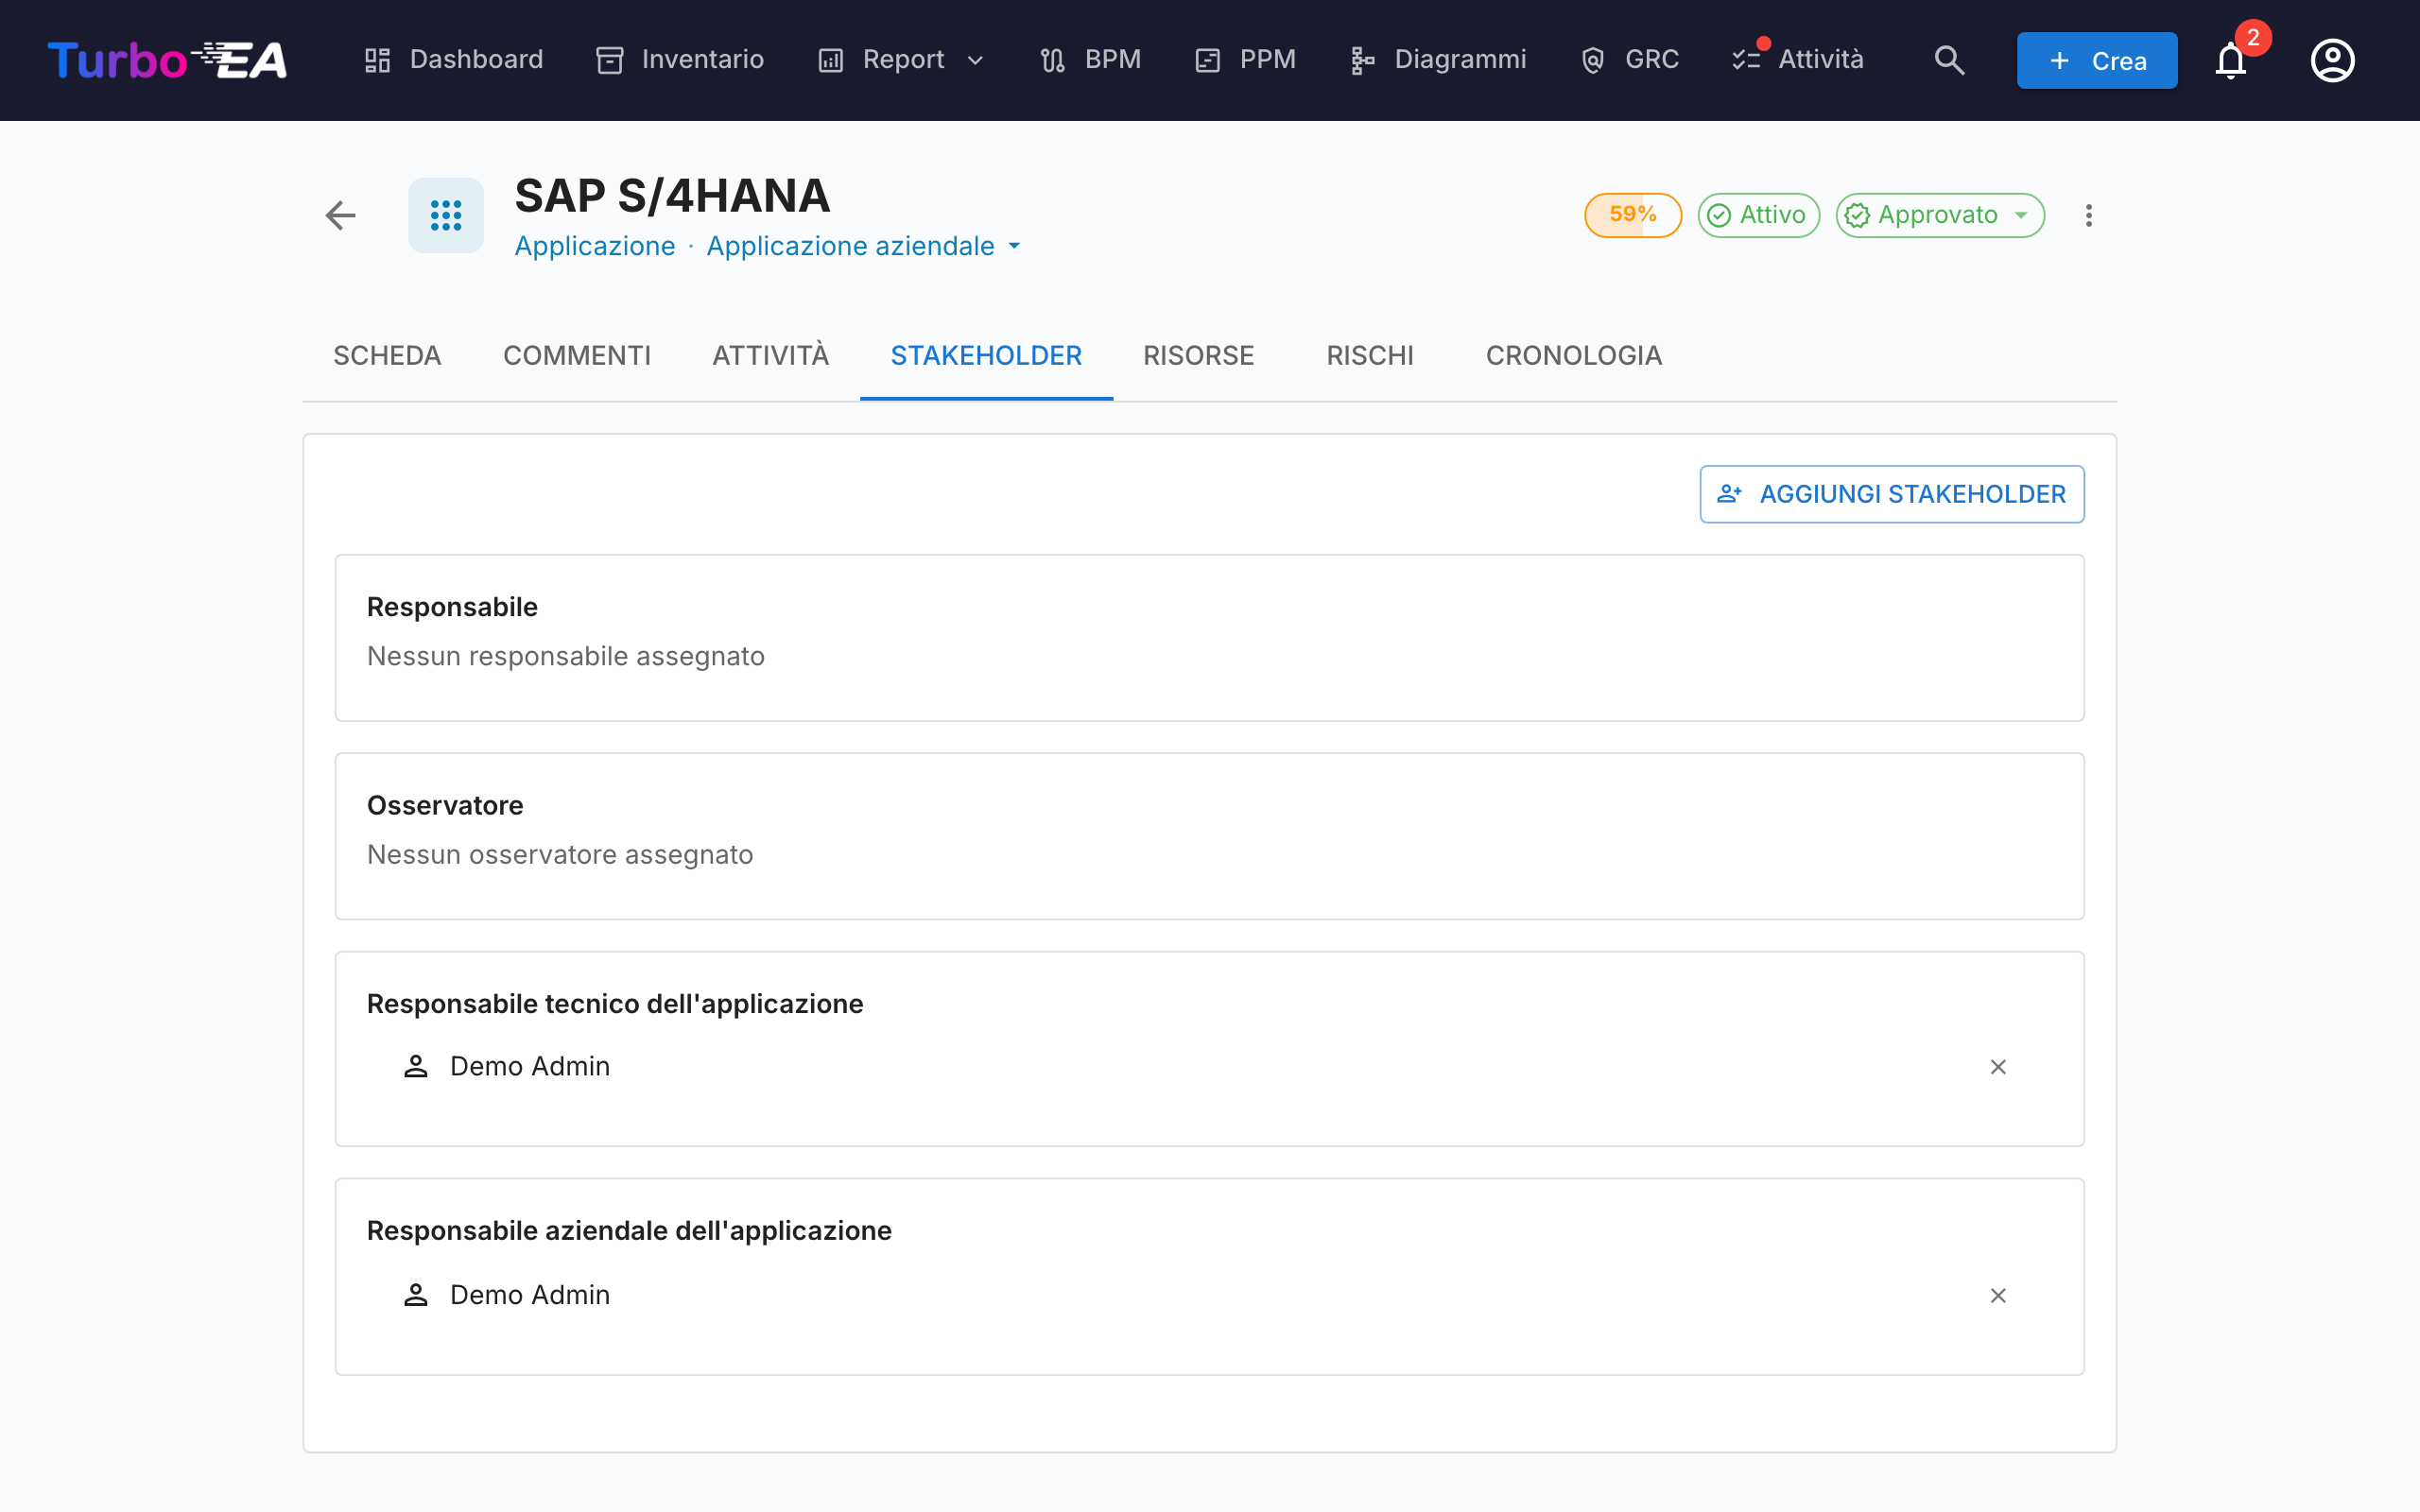Click the Turbo EA logo
The image size is (2420, 1512).
pyautogui.click(x=167, y=60)
